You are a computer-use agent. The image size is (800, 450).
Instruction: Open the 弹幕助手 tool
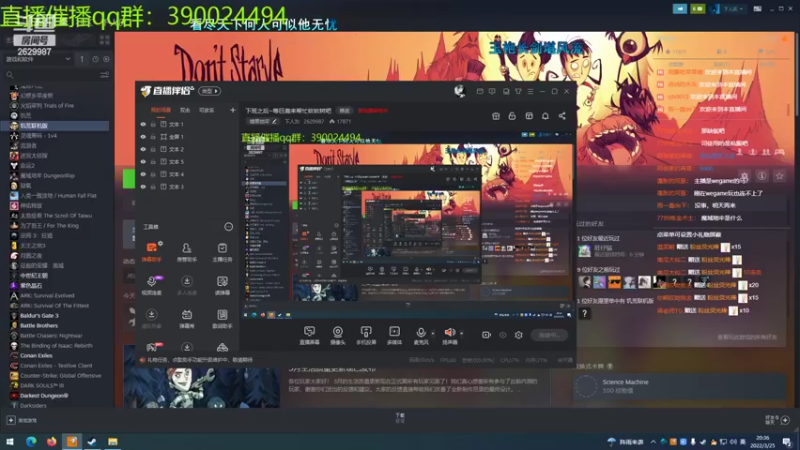coord(152,252)
